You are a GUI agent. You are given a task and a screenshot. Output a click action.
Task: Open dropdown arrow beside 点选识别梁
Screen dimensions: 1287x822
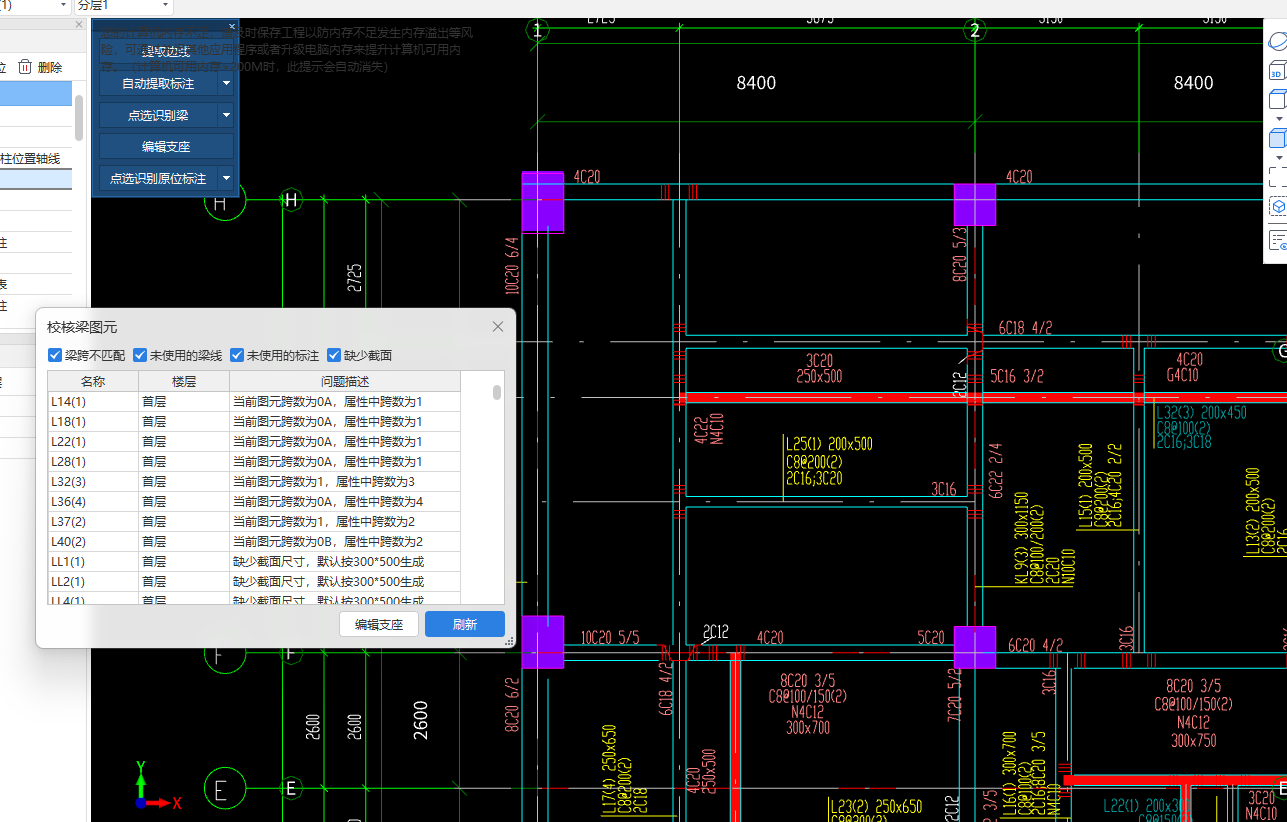point(227,115)
